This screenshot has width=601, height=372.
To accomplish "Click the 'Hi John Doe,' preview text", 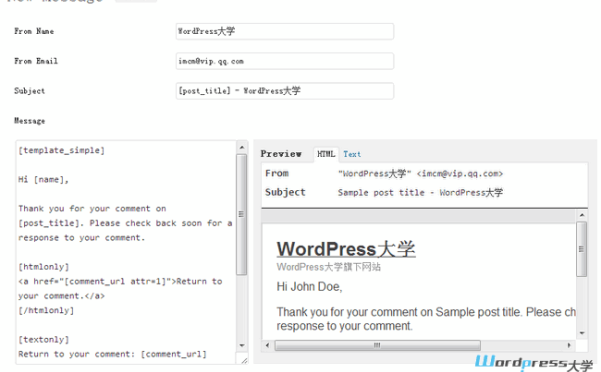I will click(309, 287).
